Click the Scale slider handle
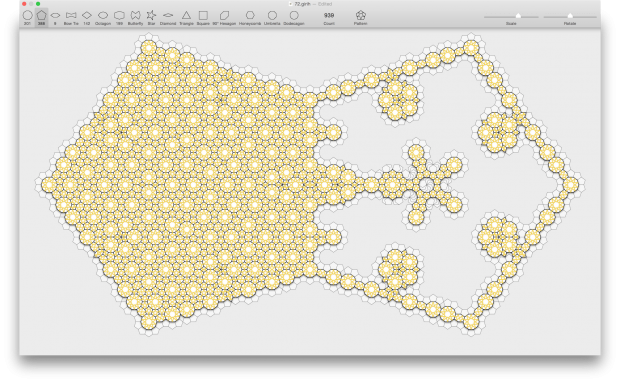The height and width of the screenshot is (383, 620). tap(518, 16)
